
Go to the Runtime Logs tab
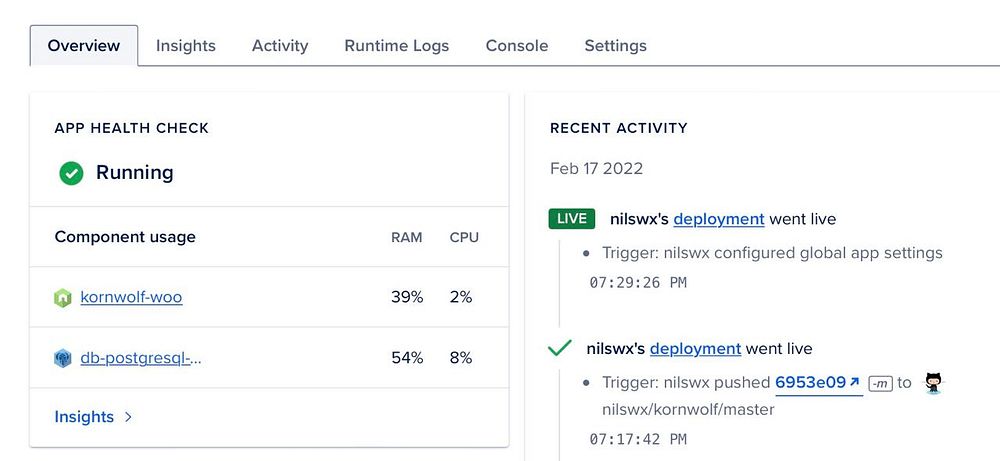click(397, 46)
